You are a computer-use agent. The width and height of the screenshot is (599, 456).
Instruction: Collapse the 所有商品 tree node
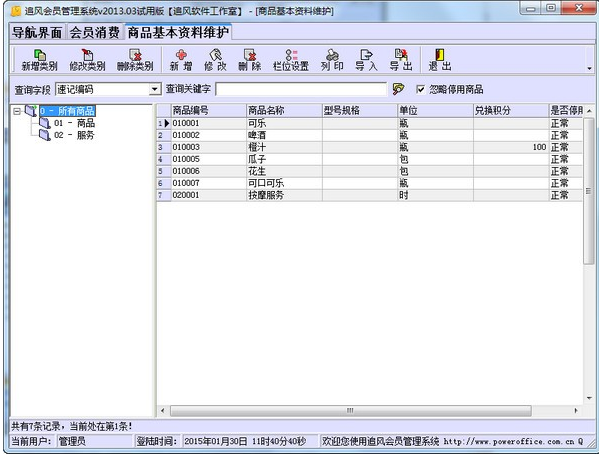click(x=17, y=111)
